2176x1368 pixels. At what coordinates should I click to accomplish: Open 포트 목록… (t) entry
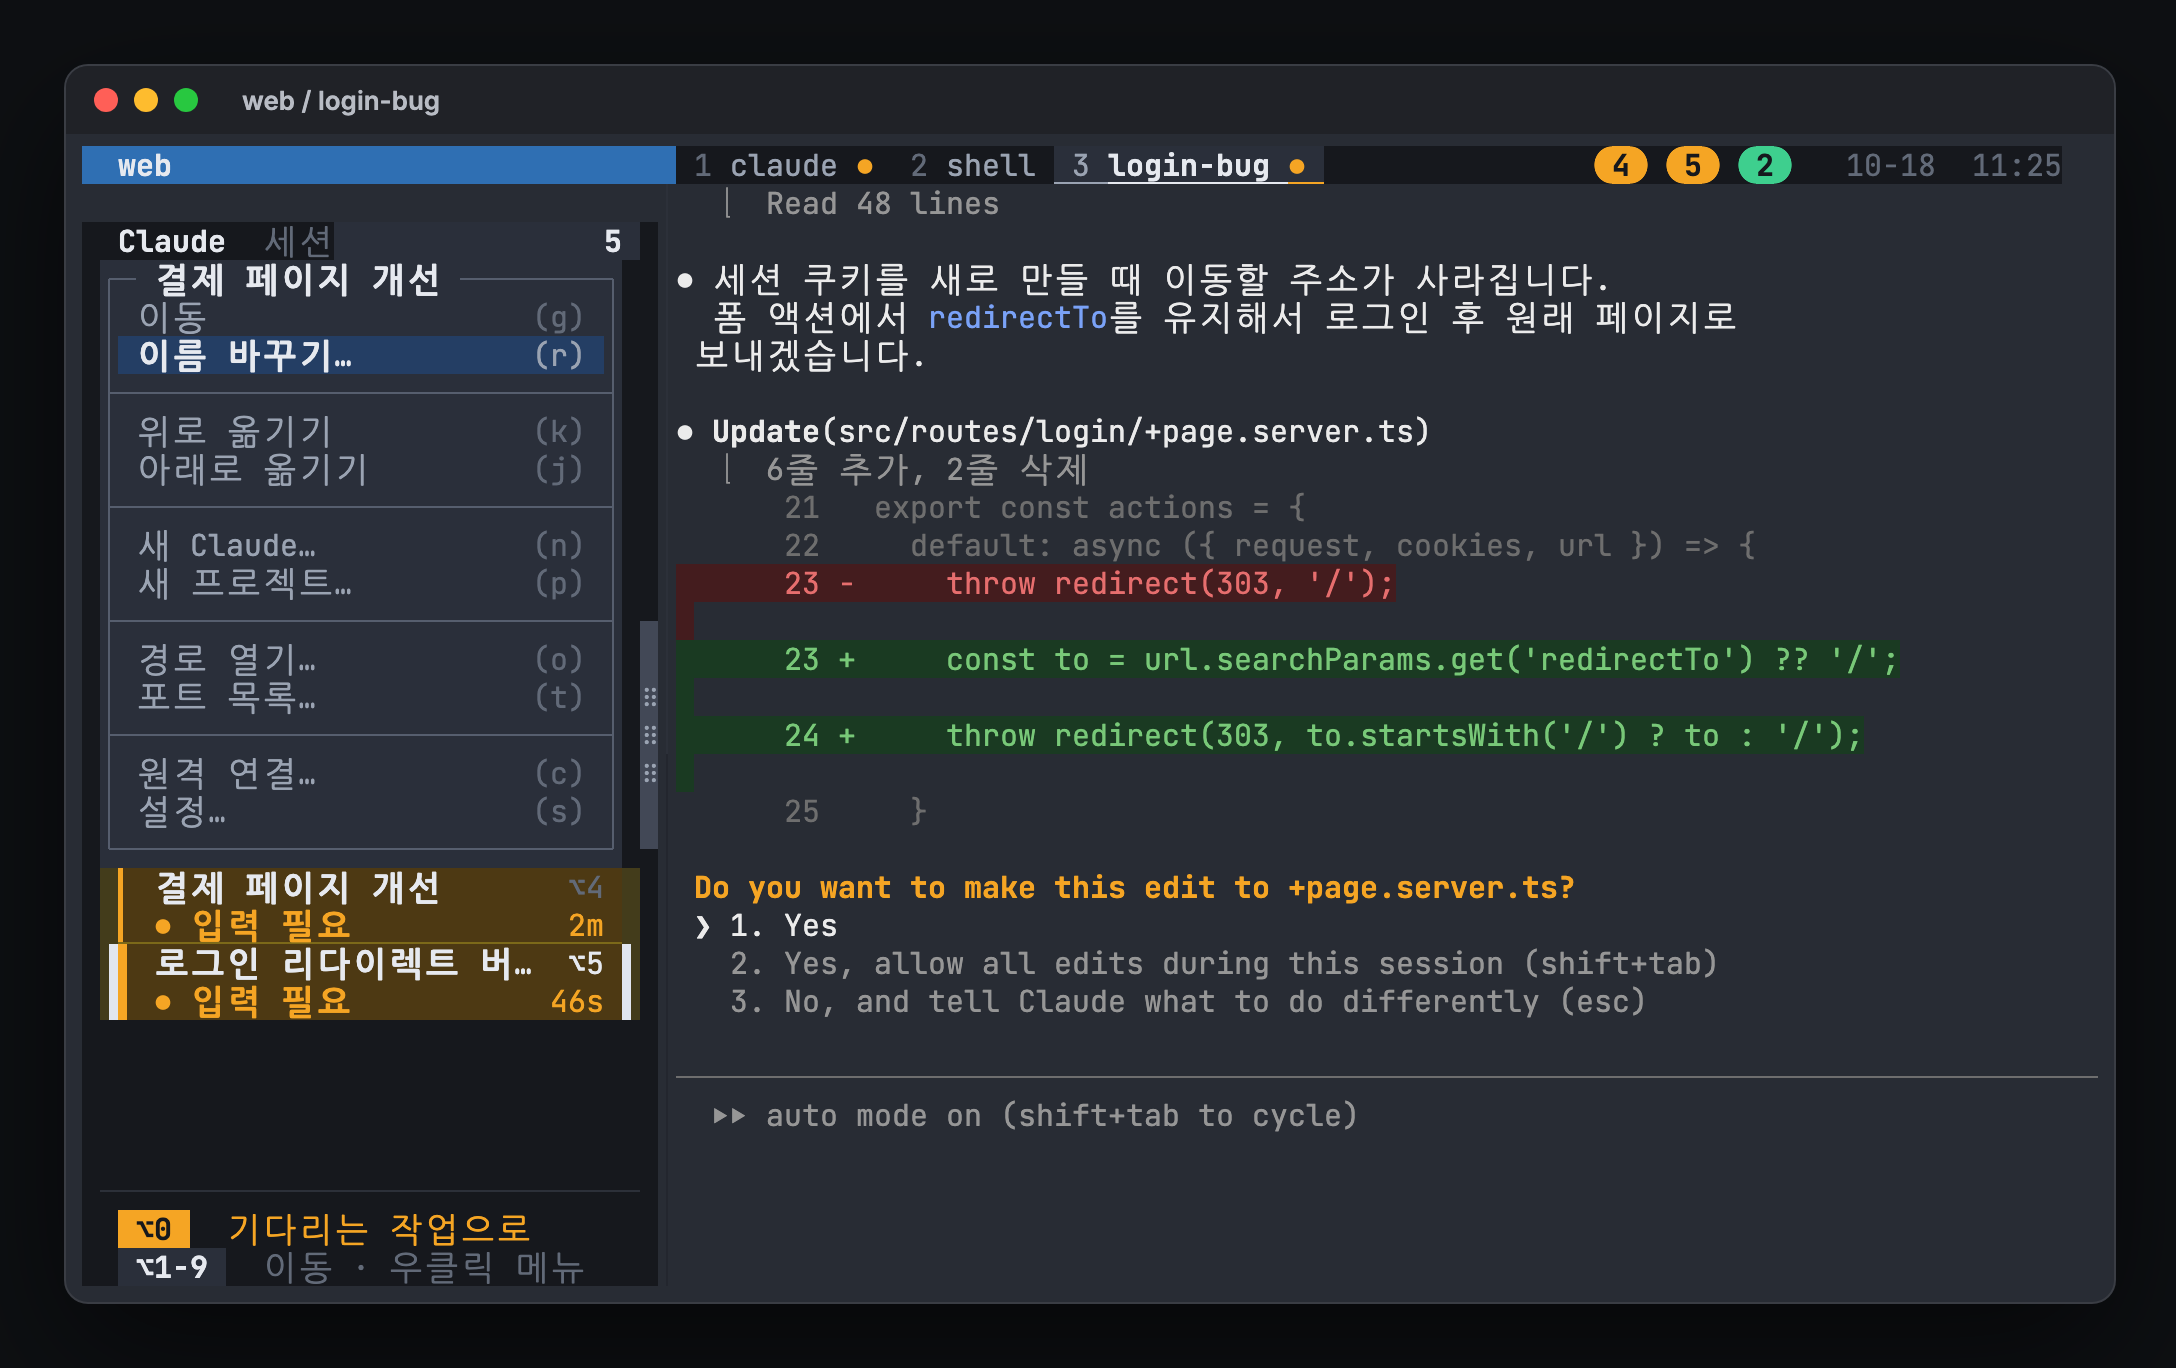(361, 697)
